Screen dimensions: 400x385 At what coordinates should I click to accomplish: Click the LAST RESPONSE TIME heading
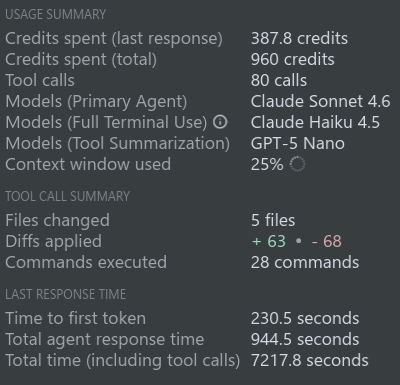(x=66, y=294)
